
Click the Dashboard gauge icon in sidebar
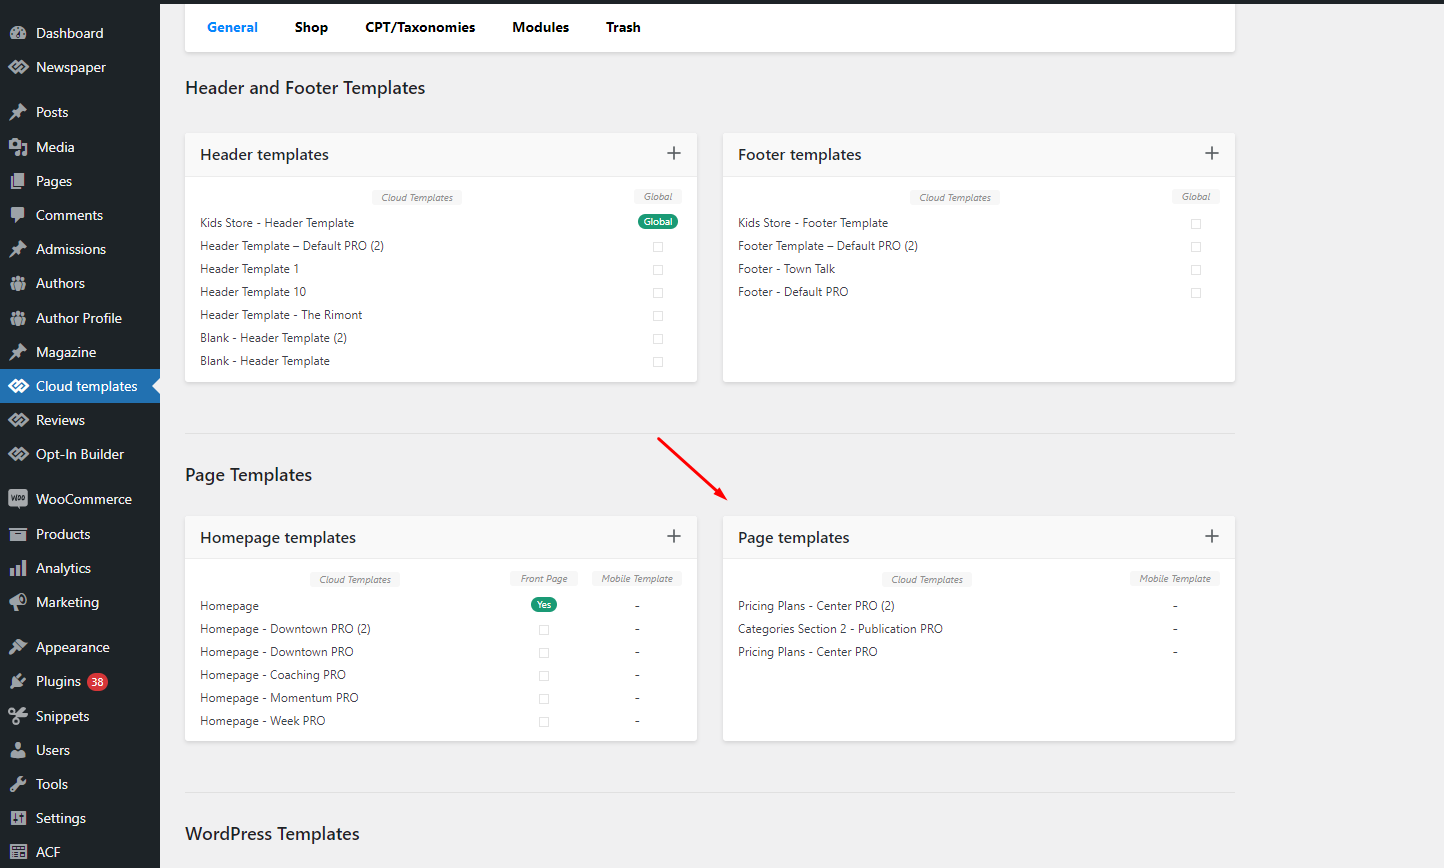click(18, 33)
